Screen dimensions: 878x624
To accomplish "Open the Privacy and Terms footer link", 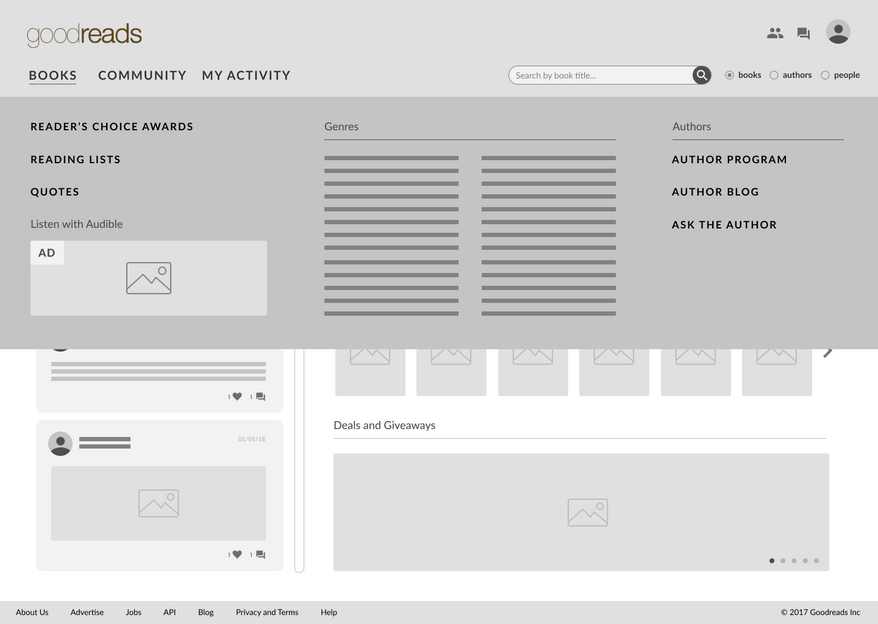I will click(x=267, y=612).
